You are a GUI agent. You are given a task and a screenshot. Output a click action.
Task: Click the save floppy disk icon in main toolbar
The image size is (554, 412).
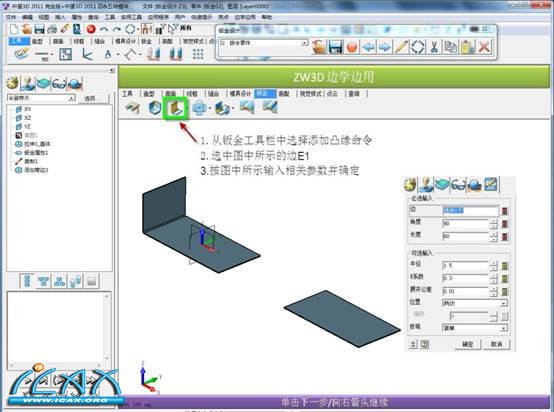pos(39,29)
